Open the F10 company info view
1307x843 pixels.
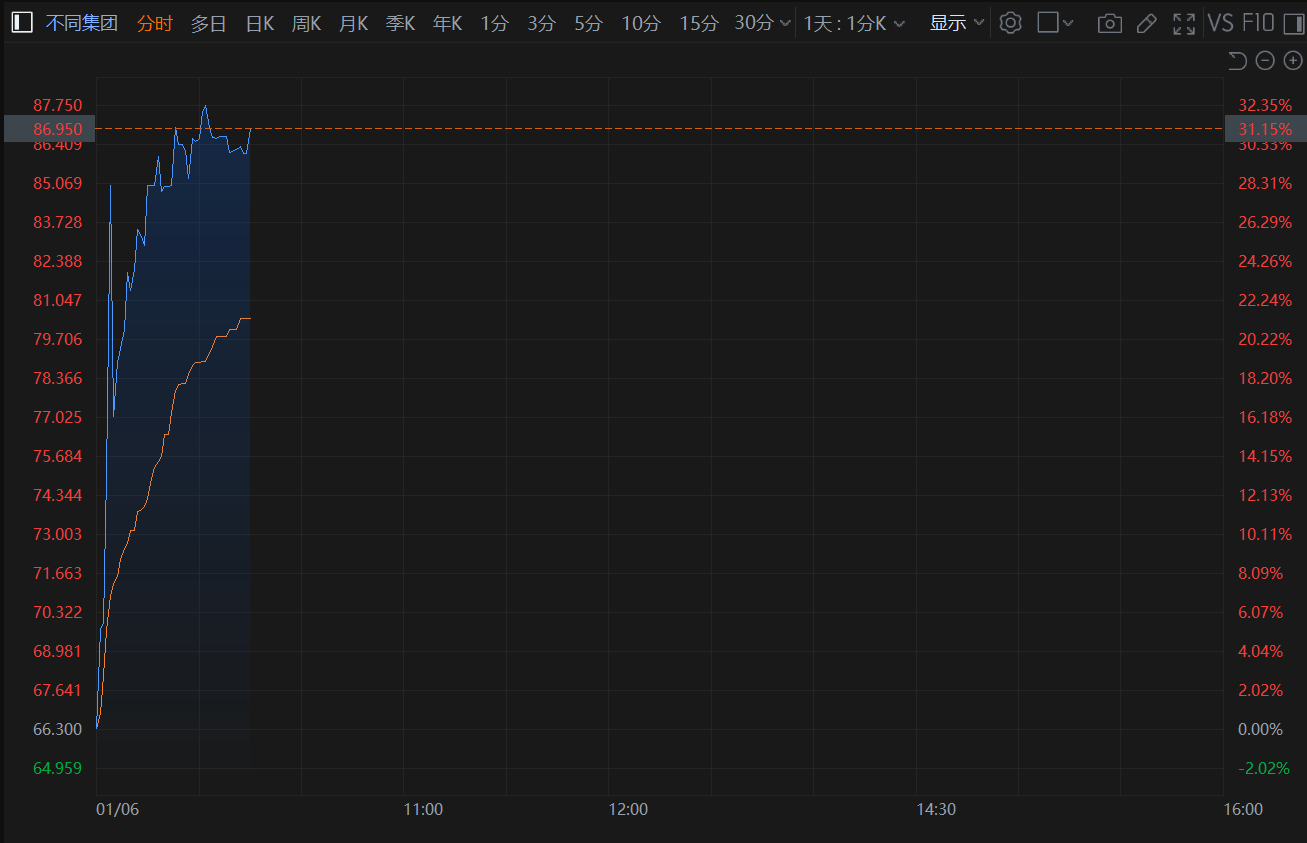coord(1257,23)
